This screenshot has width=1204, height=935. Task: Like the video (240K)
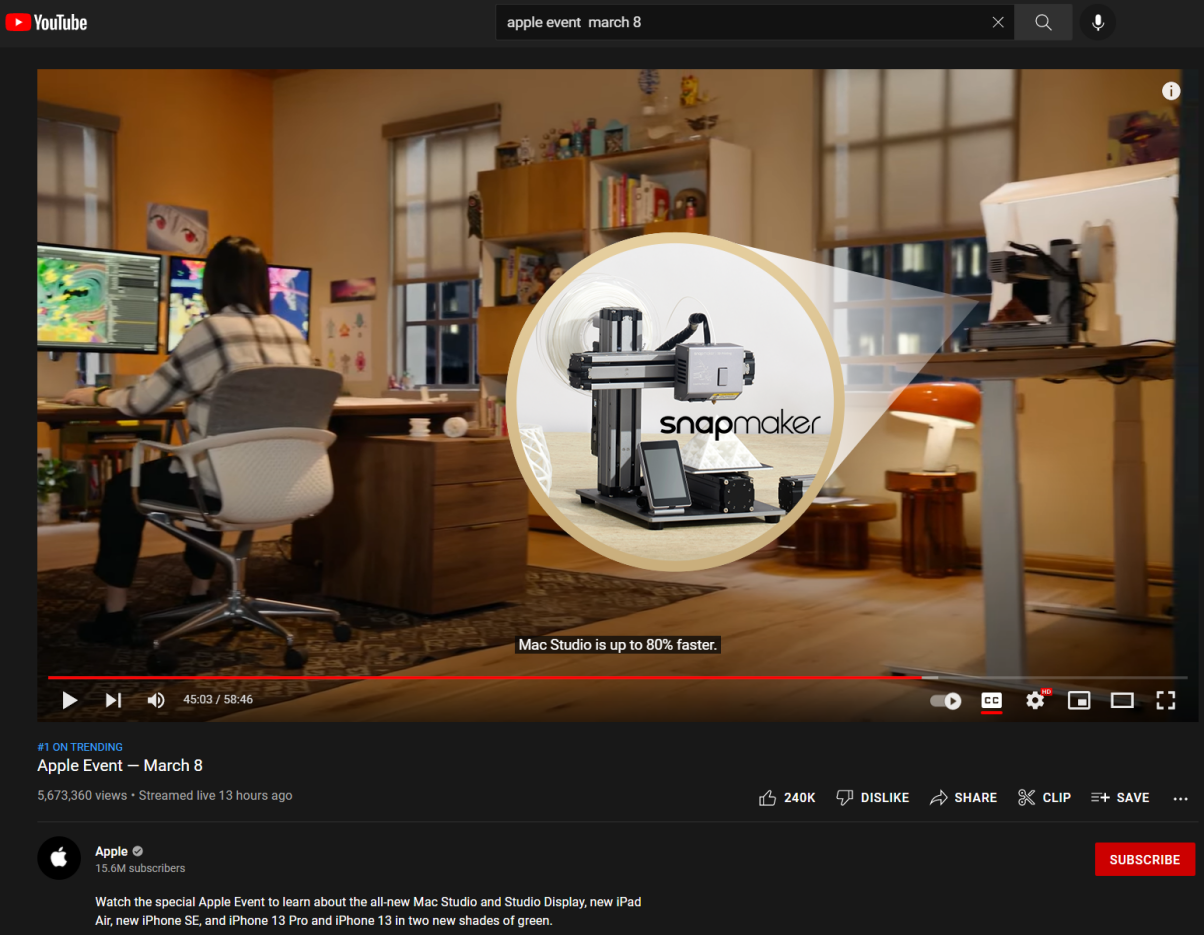coord(787,798)
